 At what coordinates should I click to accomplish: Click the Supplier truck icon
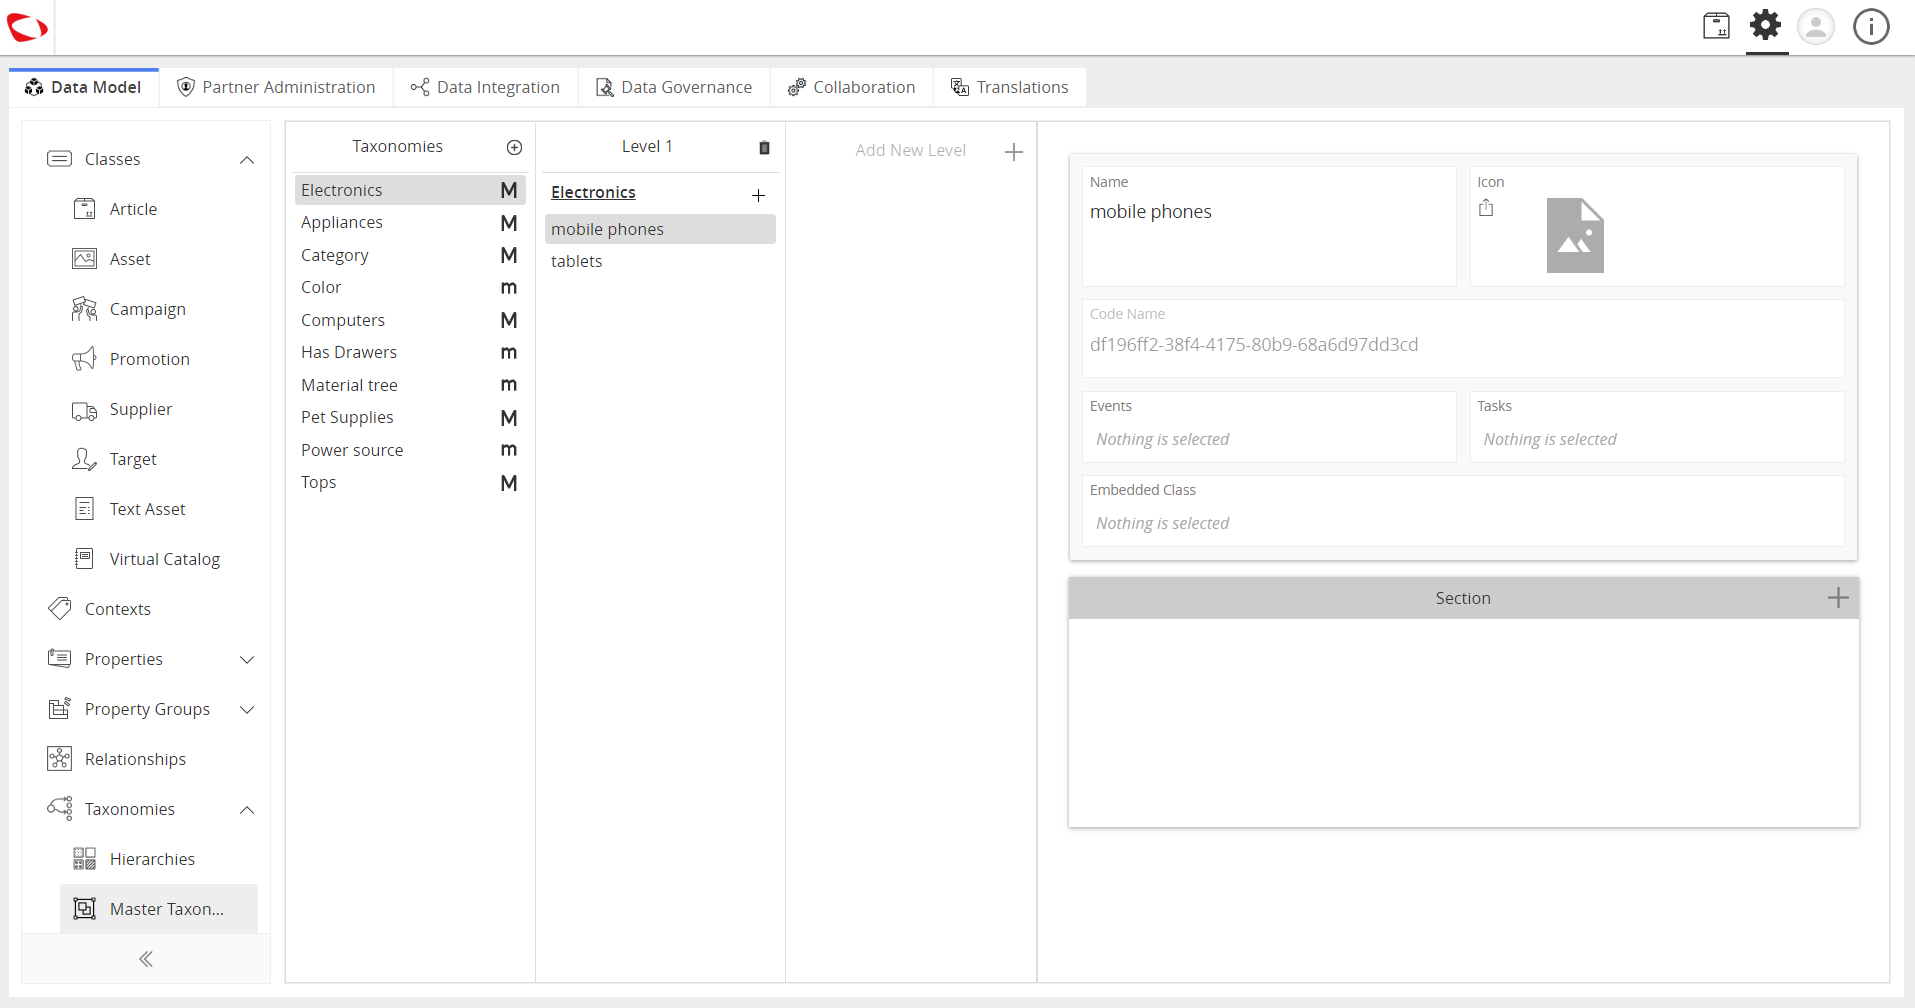pos(85,410)
